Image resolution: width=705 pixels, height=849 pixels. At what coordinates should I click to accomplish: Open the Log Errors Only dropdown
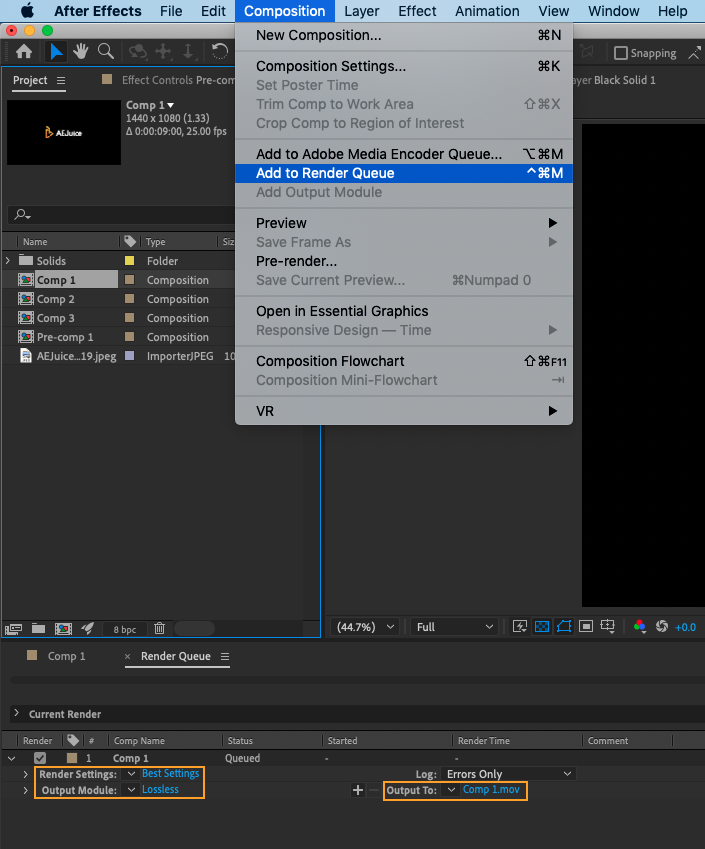click(508, 774)
